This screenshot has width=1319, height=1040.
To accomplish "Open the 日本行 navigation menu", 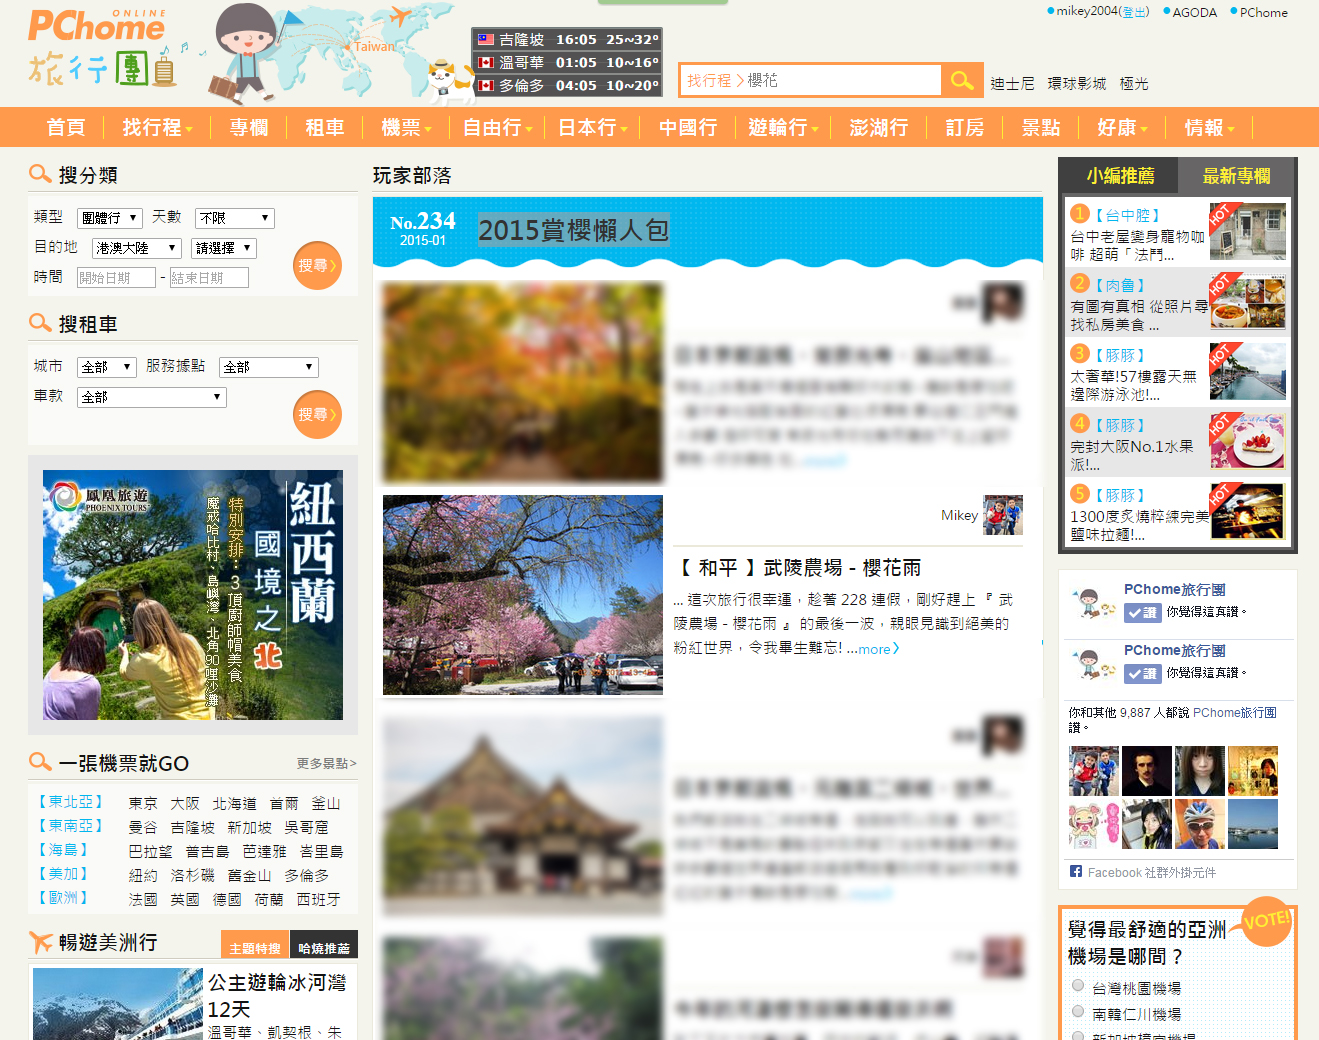I will click(592, 128).
